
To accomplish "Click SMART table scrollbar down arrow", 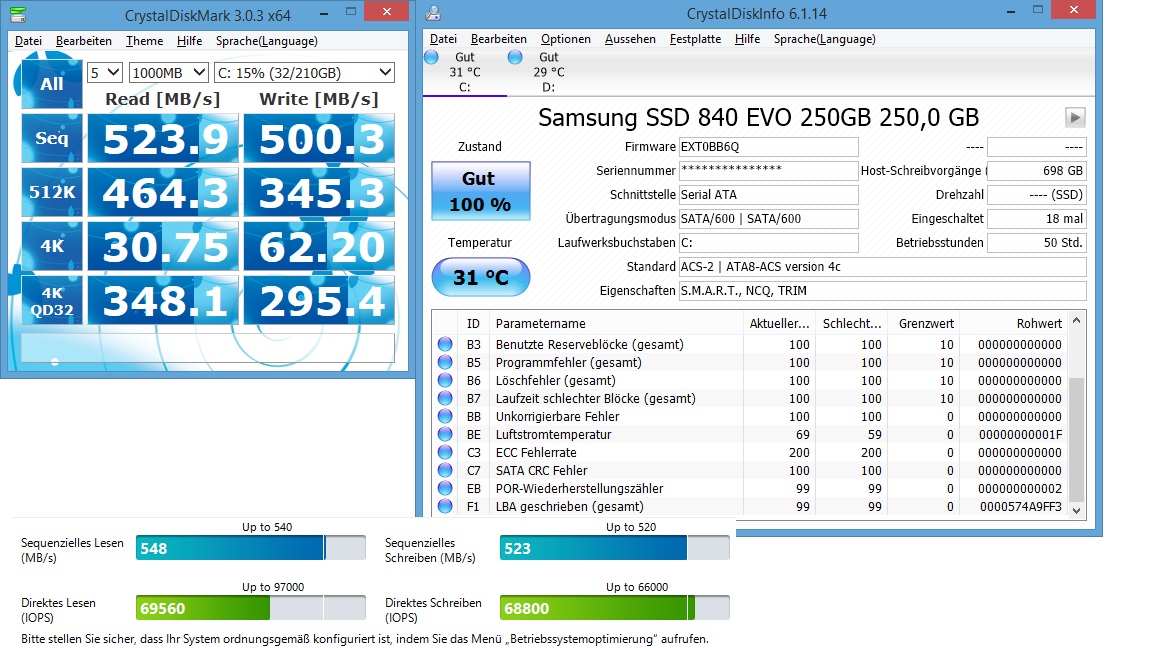I will click(x=1076, y=510).
